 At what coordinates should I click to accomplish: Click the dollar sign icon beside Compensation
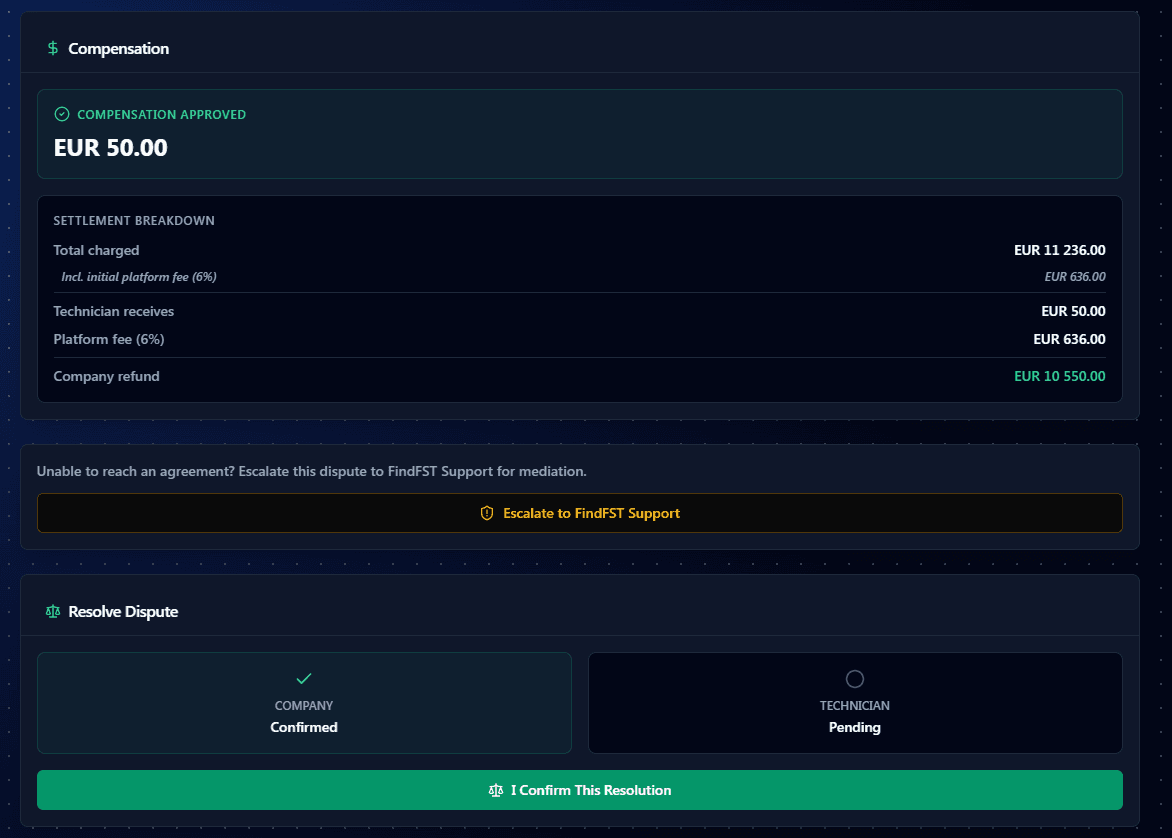click(x=53, y=49)
